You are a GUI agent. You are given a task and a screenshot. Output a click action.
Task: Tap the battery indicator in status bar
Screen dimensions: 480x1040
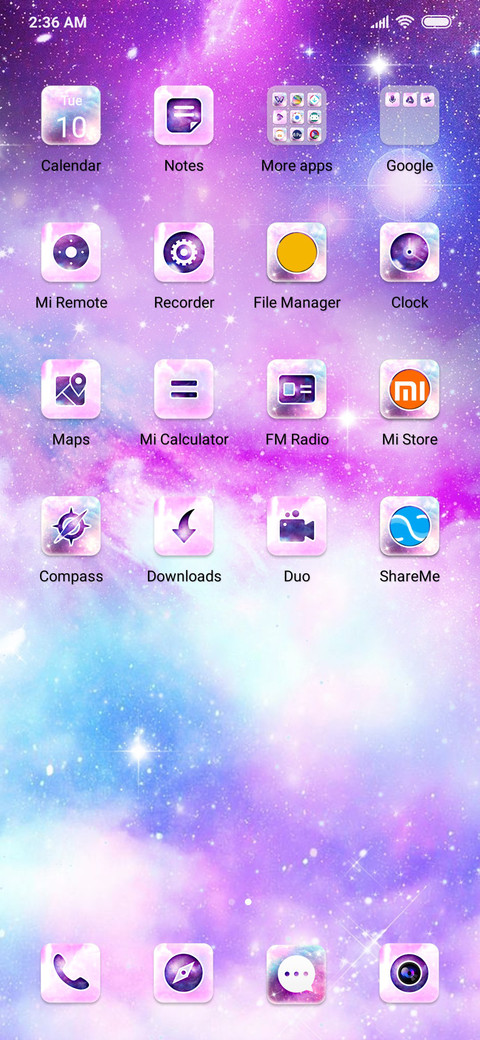tap(436, 22)
